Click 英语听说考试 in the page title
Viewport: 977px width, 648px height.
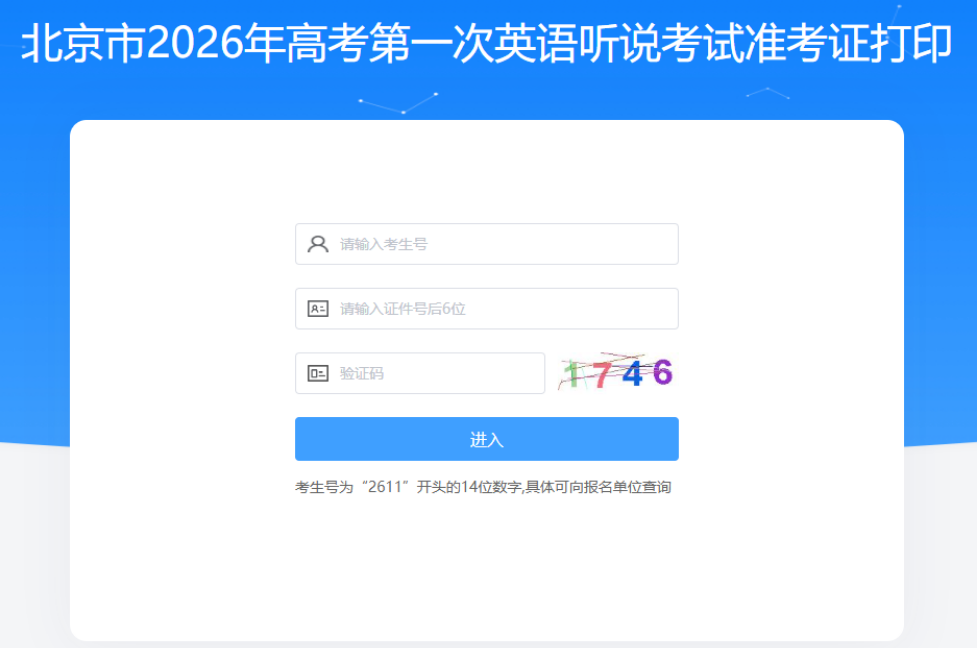pyautogui.click(x=578, y=43)
